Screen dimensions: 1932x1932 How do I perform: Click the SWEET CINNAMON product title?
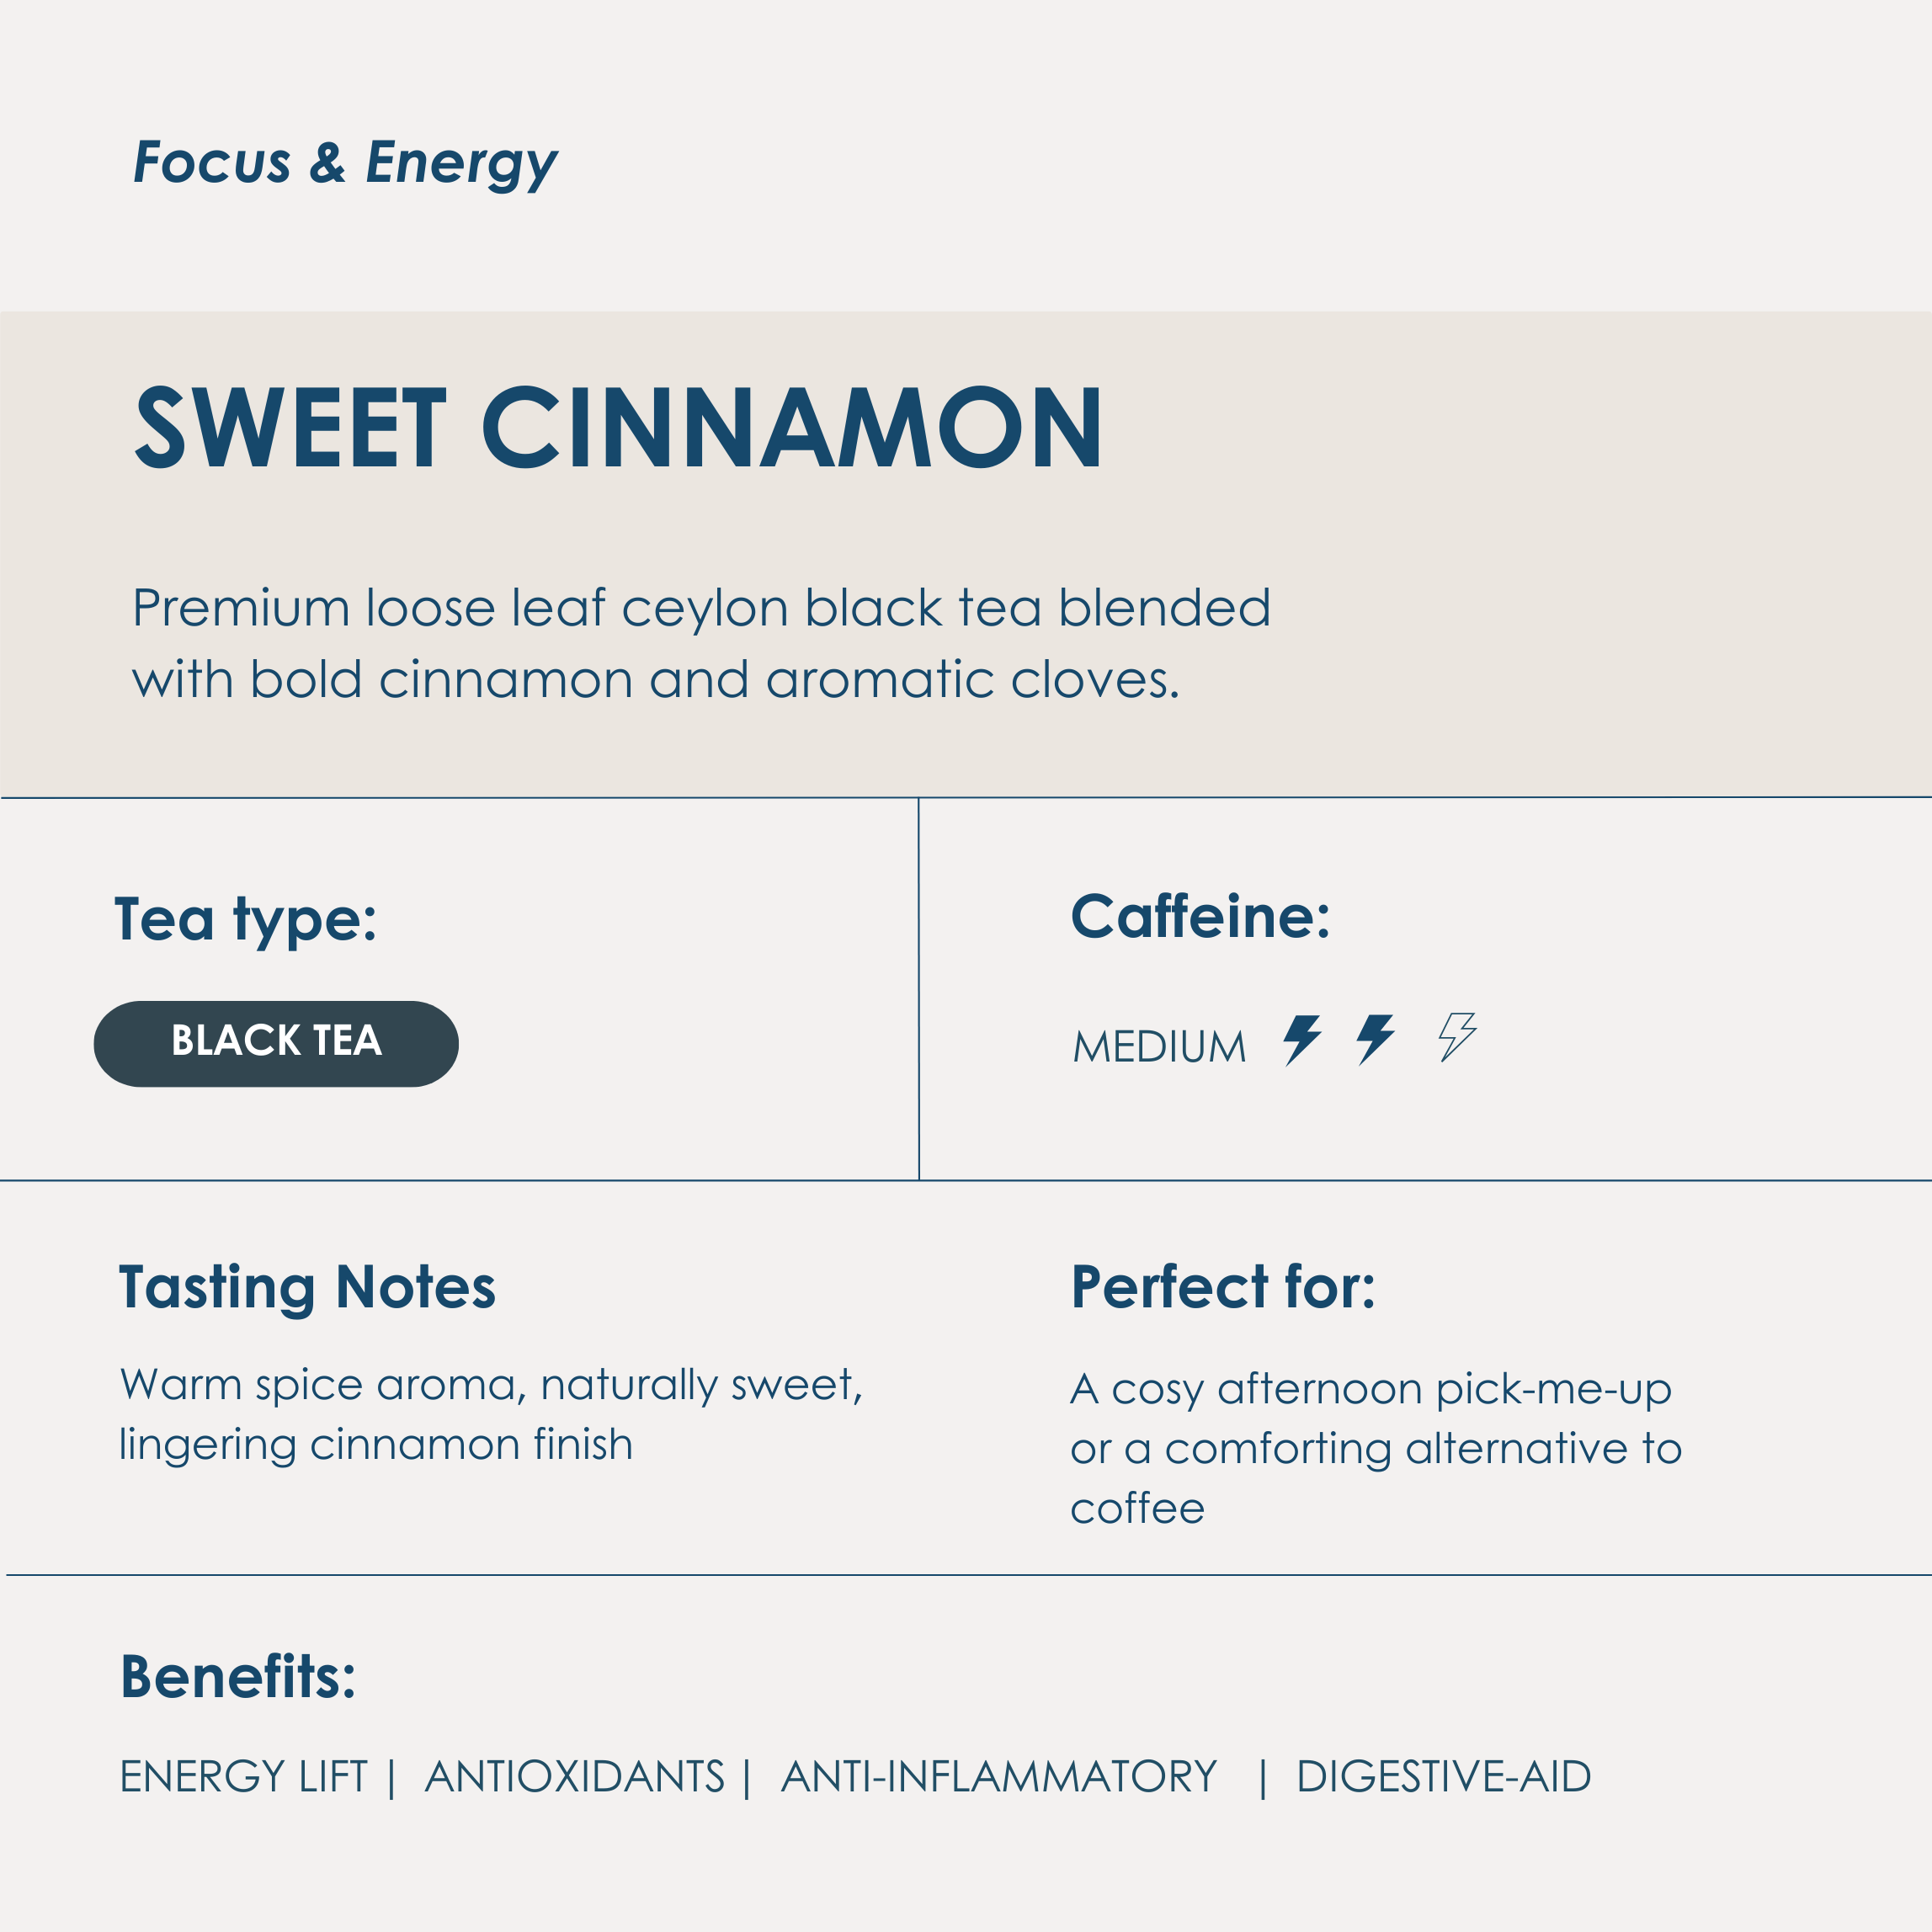tap(619, 429)
